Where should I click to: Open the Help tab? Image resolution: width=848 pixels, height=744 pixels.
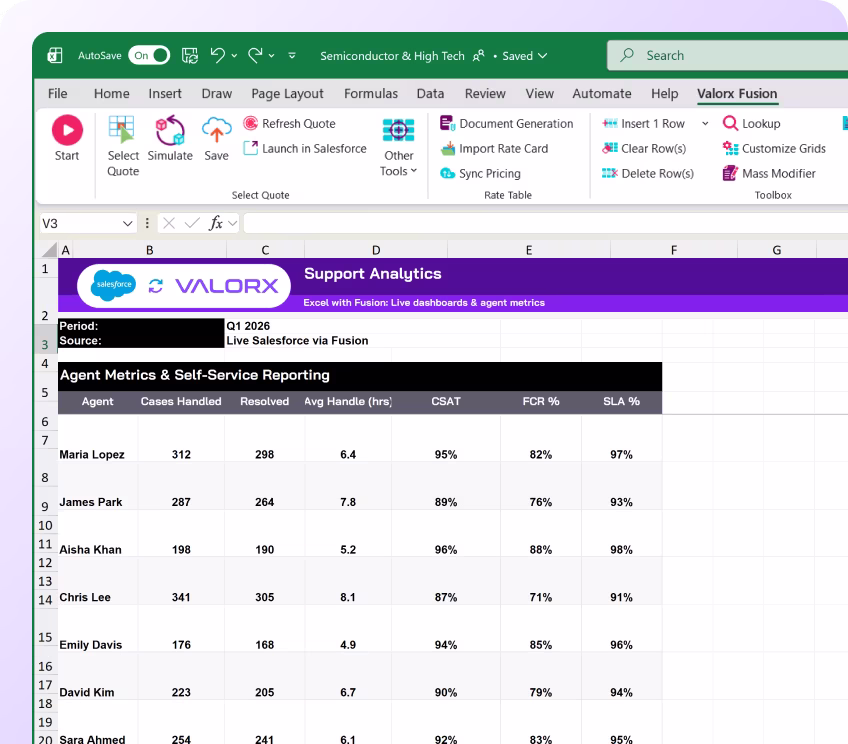click(665, 94)
